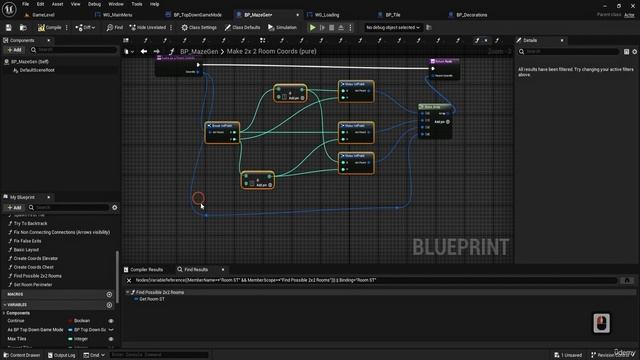This screenshot has width=640, height=360.
Task: Switch to Compiler Results tab
Action: [x=144, y=269]
